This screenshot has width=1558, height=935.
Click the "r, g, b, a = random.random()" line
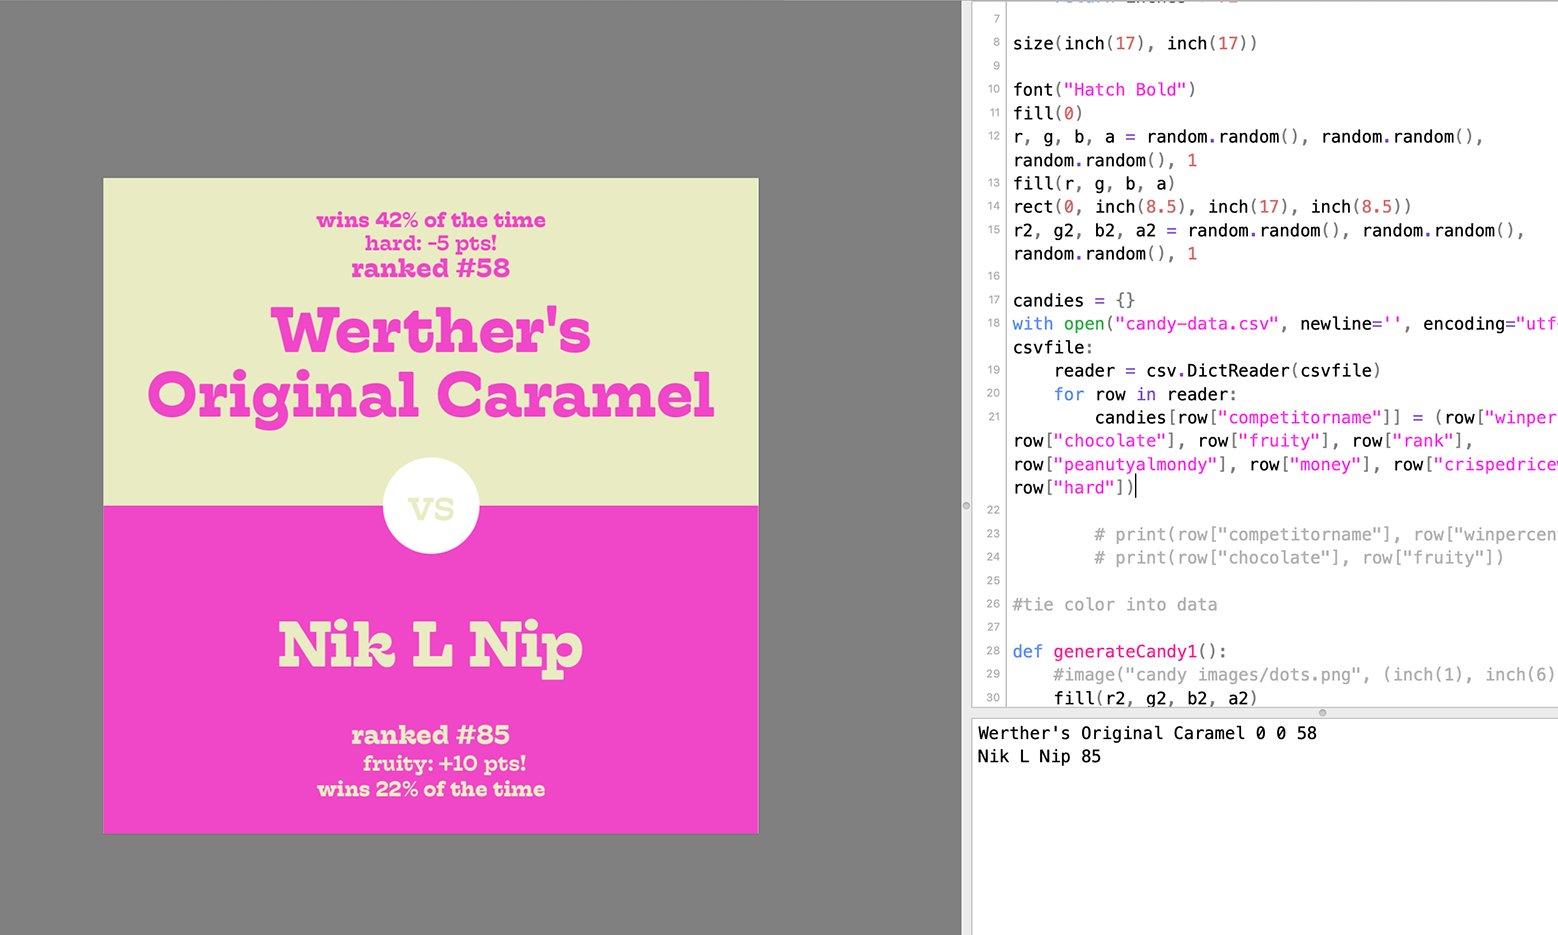(1248, 137)
